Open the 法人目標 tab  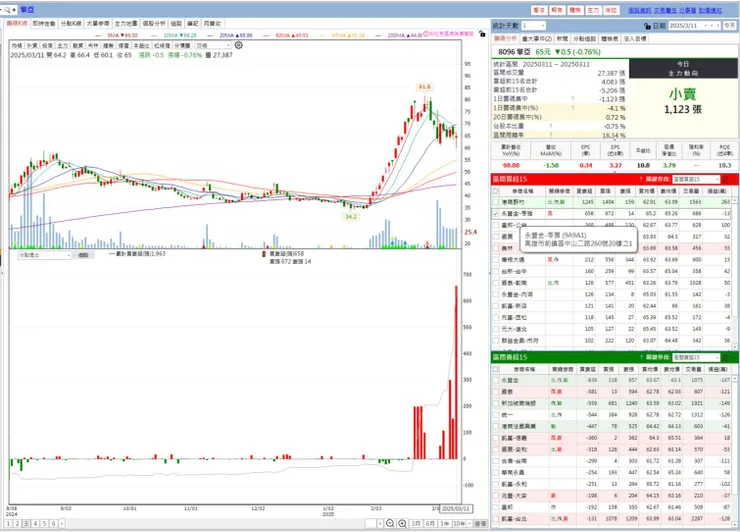tap(635, 39)
